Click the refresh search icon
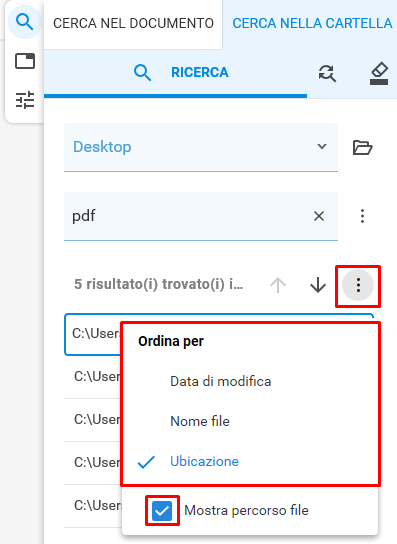Screen dimensions: 397x544 coord(327,73)
